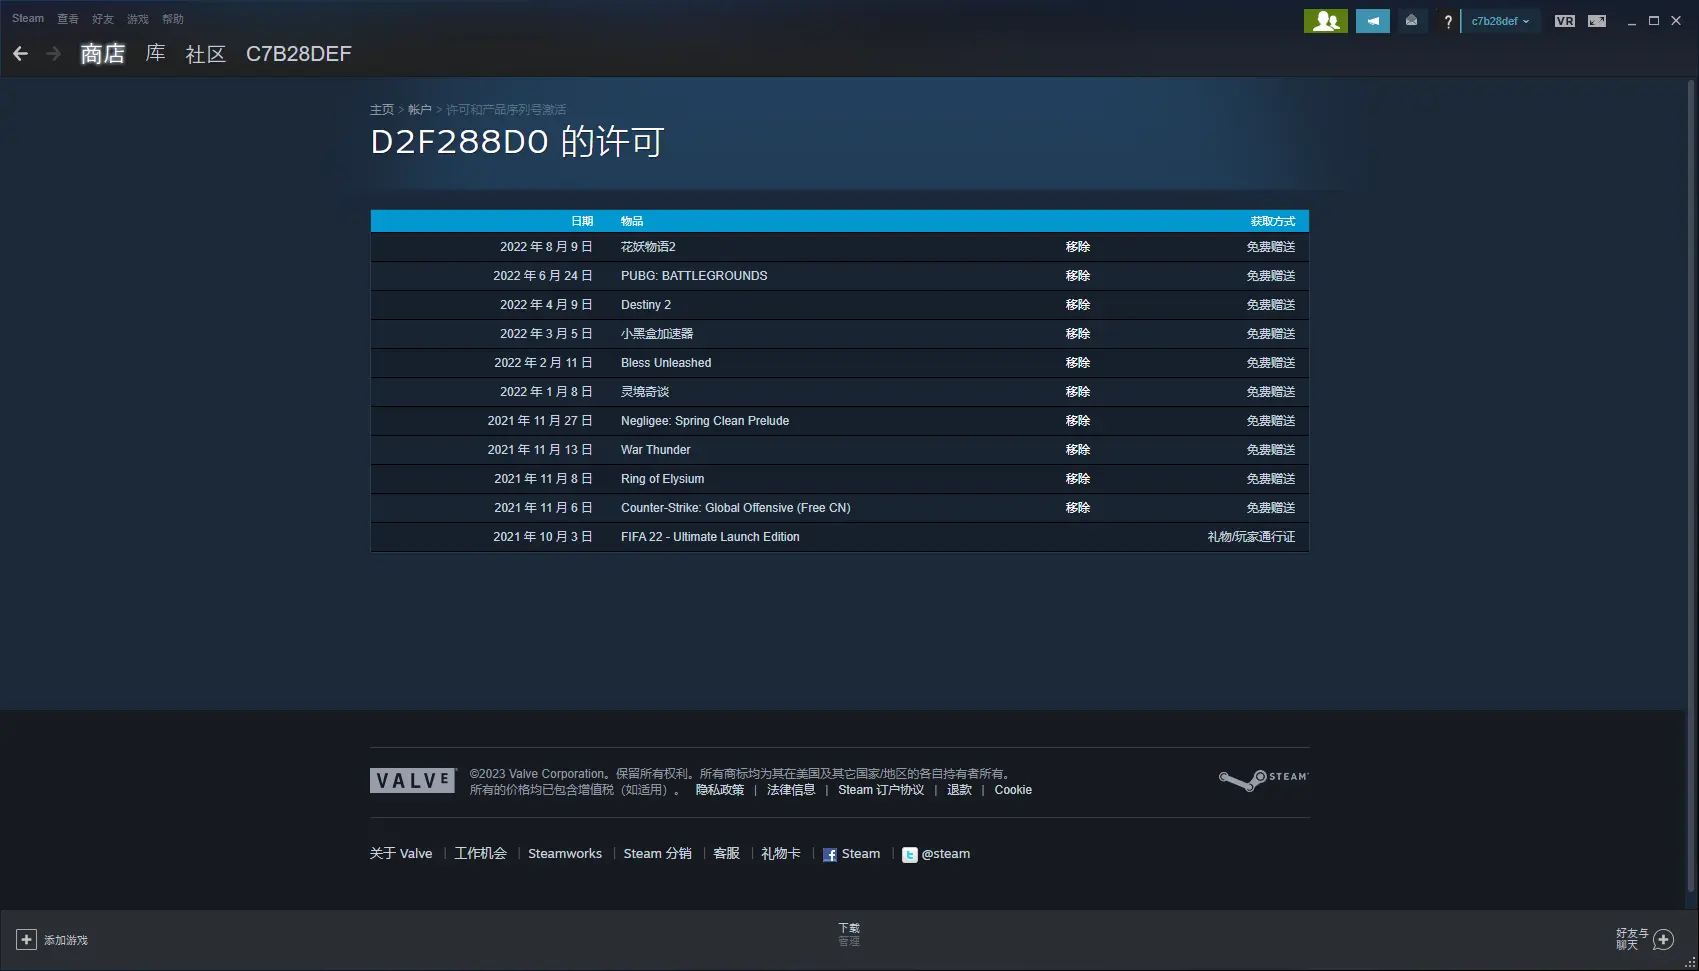The image size is (1699, 971).
Task: Open the friends list green icon
Action: point(1326,21)
